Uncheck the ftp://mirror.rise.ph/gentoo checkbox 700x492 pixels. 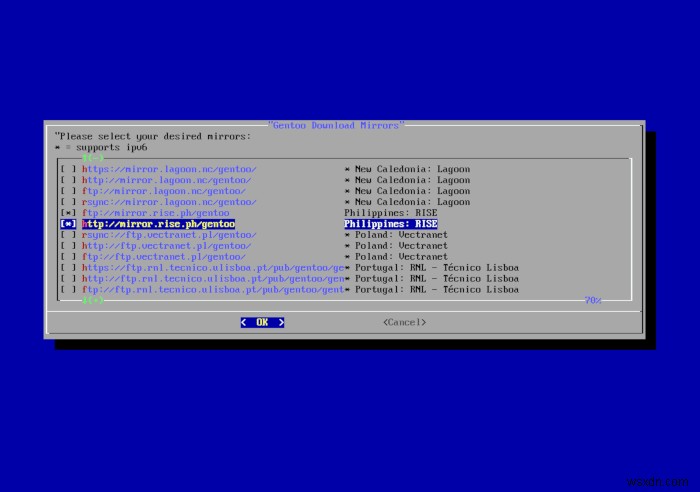(68, 213)
